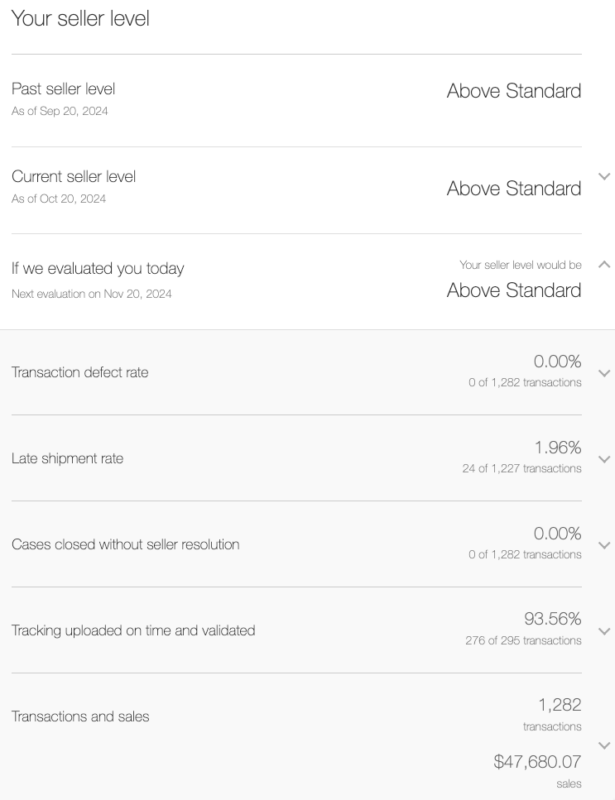This screenshot has height=800, width=615.
Task: Expand the Transactions and sales chevron
Action: pyautogui.click(x=602, y=746)
